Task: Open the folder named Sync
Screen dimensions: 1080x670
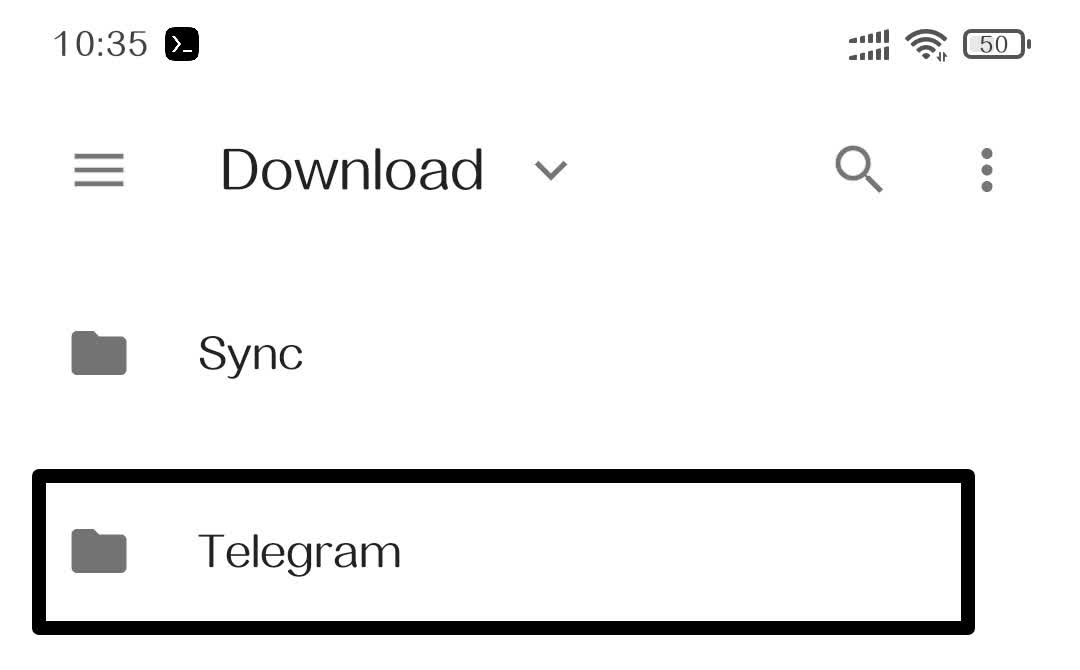Action: click(x=251, y=354)
